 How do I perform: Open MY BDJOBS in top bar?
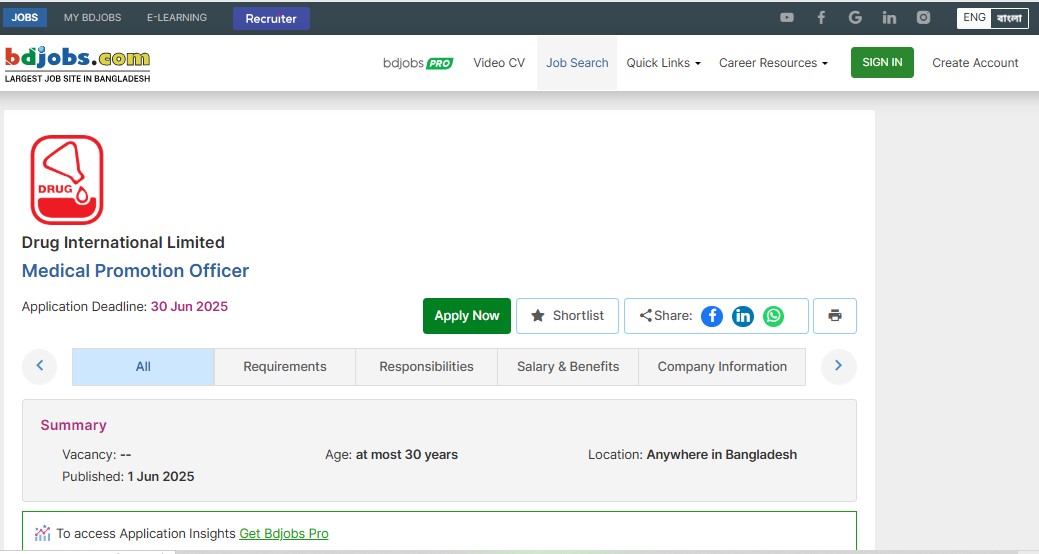[92, 17]
